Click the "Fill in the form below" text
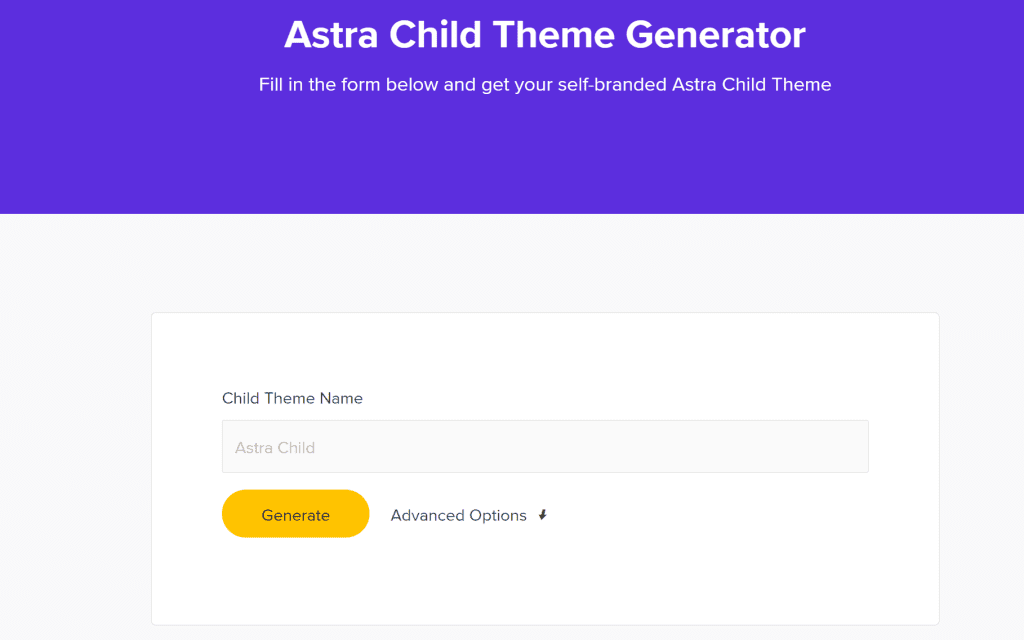This screenshot has width=1024, height=640. click(348, 85)
